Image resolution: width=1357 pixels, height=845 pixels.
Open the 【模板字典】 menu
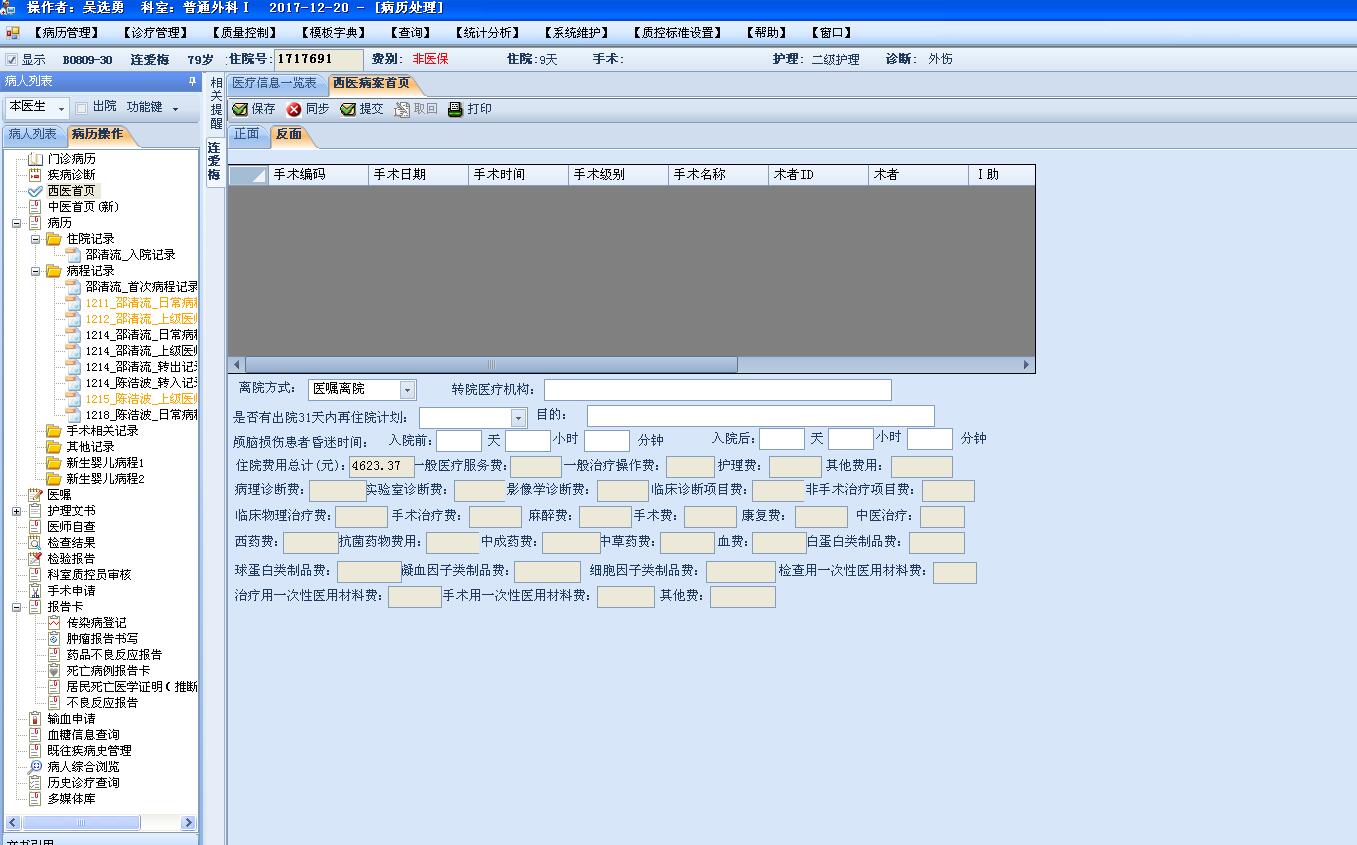pyautogui.click(x=334, y=33)
